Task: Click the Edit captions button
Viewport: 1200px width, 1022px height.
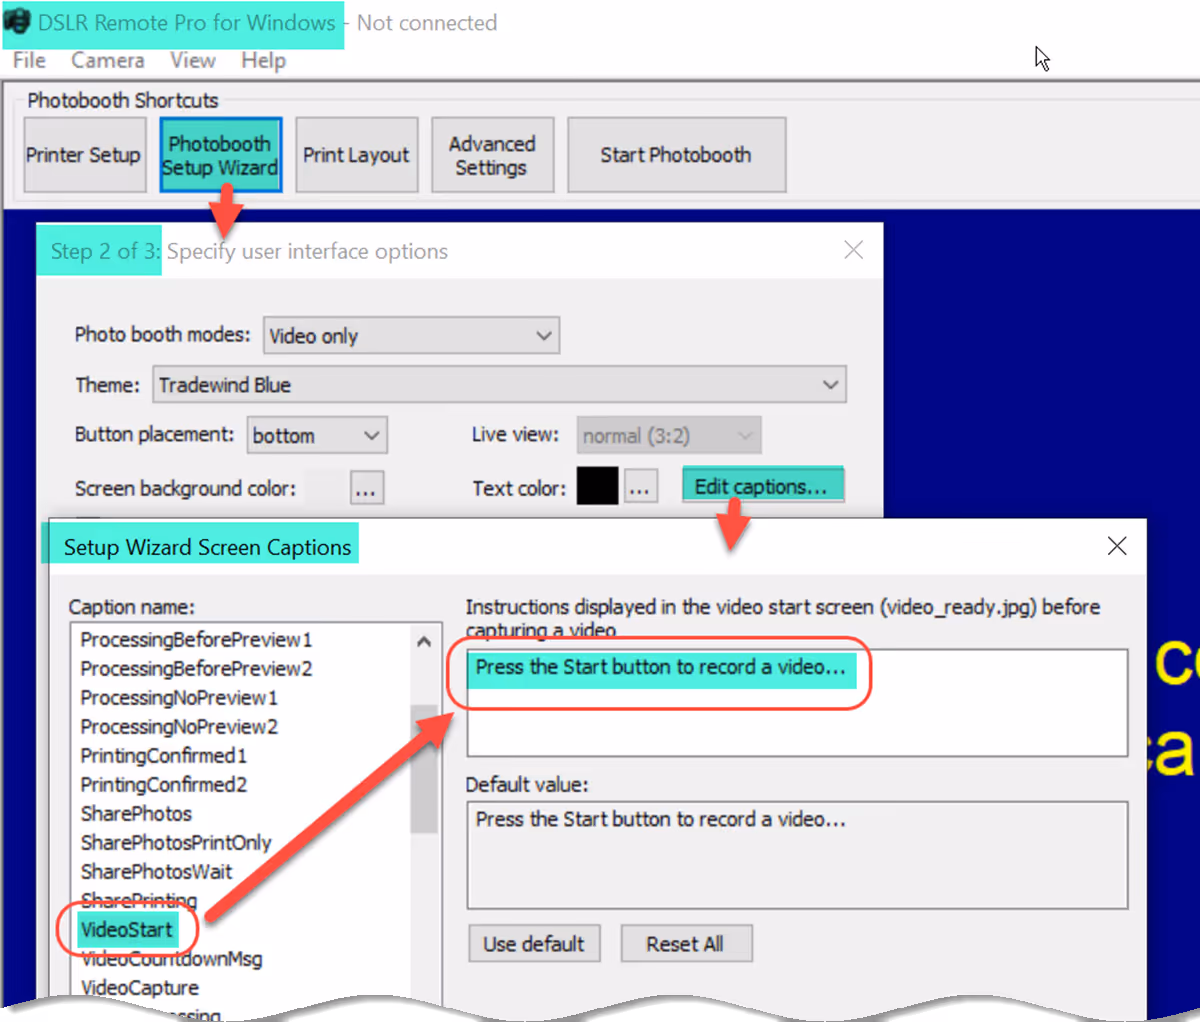Action: pyautogui.click(x=763, y=487)
